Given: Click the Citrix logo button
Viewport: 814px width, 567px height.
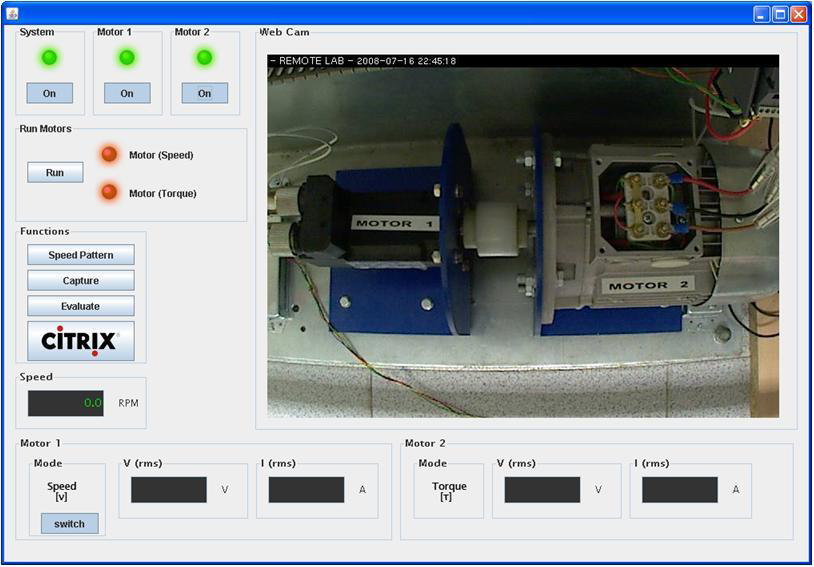Looking at the screenshot, I should [80, 340].
